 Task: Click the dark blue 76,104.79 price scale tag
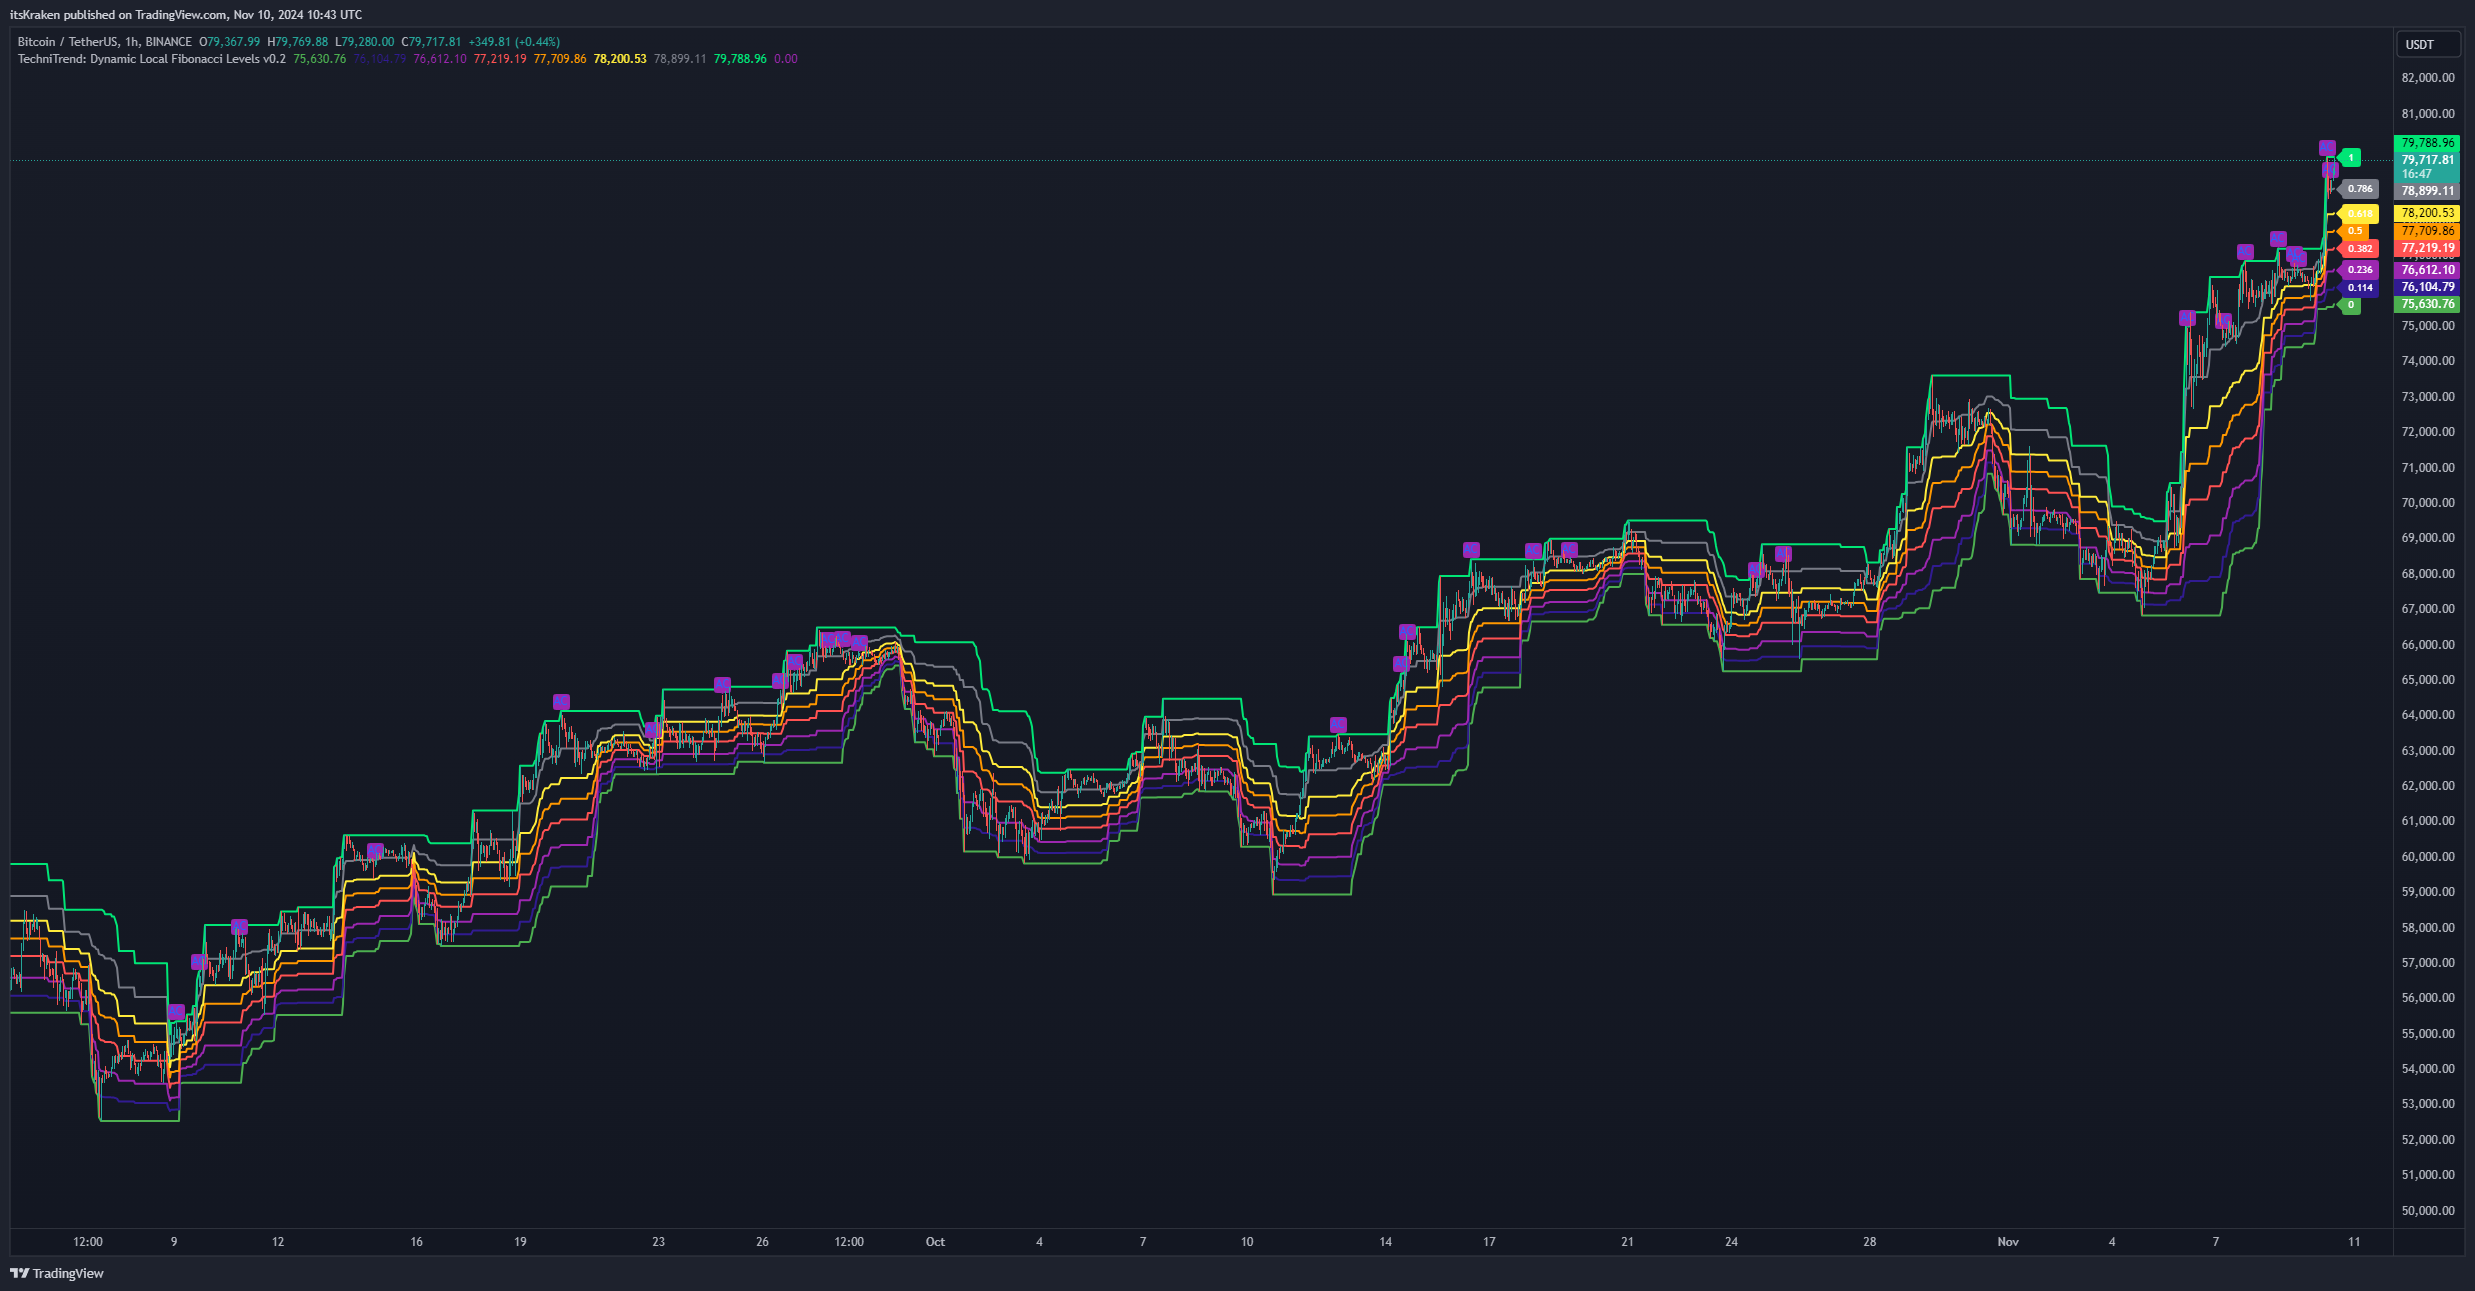coord(2427,287)
